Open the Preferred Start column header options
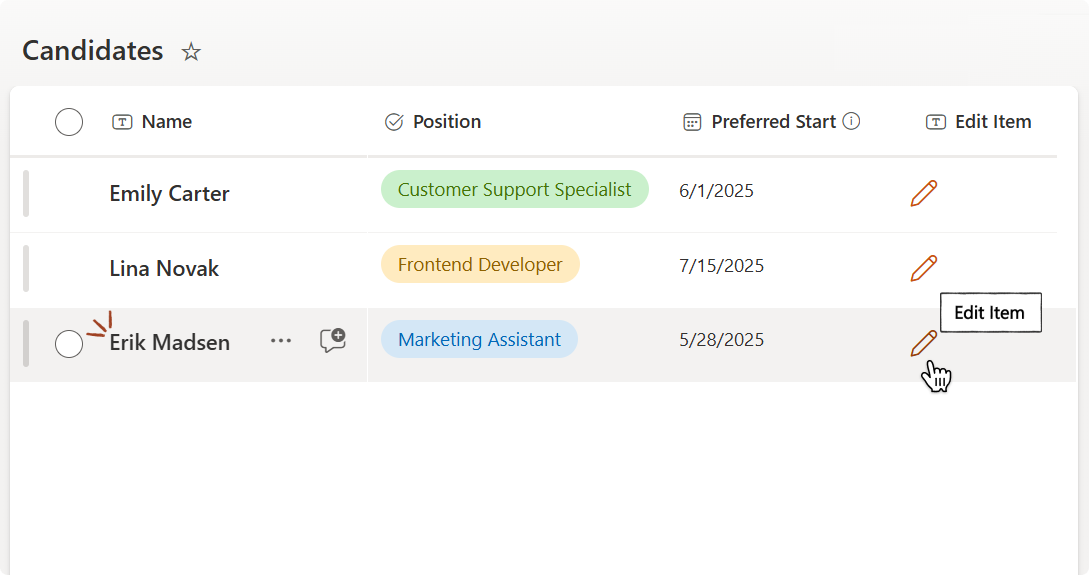The width and height of the screenshot is (1089, 575). coord(773,122)
